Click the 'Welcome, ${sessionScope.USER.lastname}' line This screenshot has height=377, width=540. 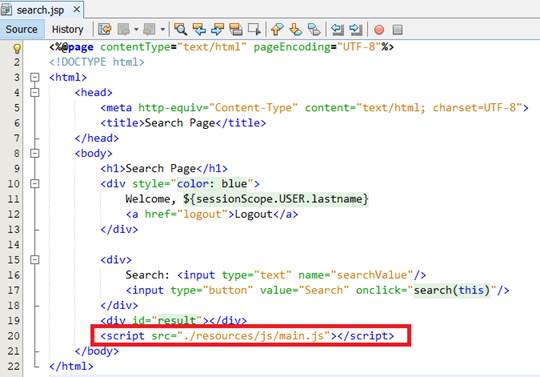pyautogui.click(x=247, y=199)
